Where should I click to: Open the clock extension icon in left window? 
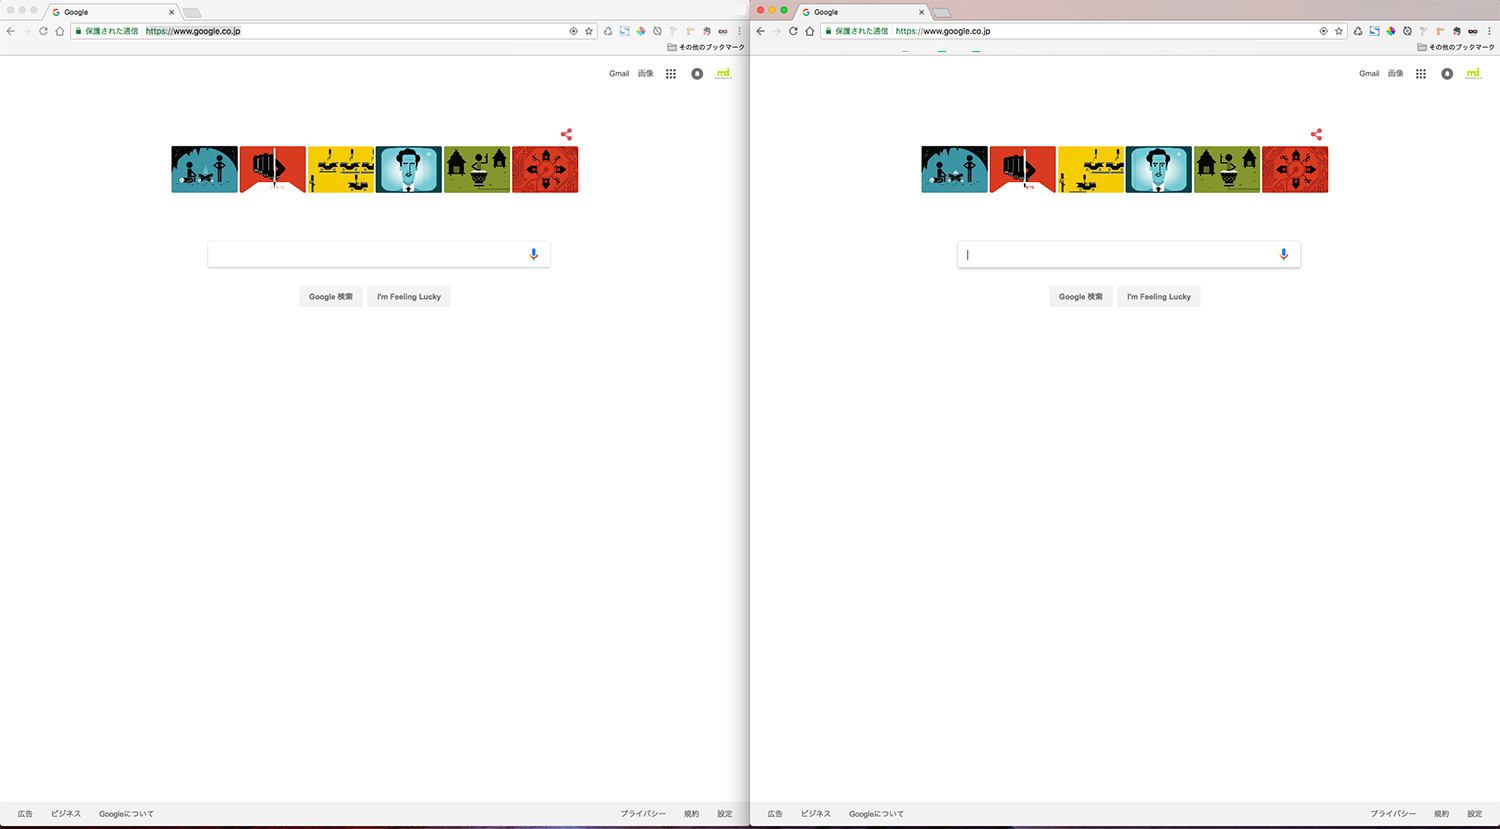[x=657, y=31]
